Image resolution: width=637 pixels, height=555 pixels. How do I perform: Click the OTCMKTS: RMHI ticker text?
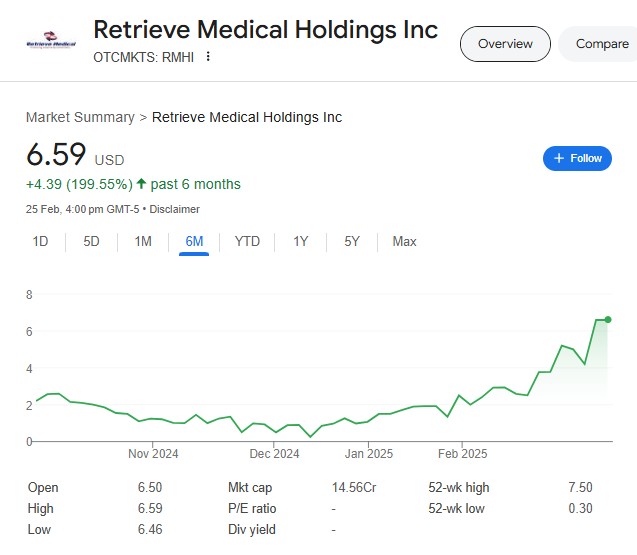[143, 57]
